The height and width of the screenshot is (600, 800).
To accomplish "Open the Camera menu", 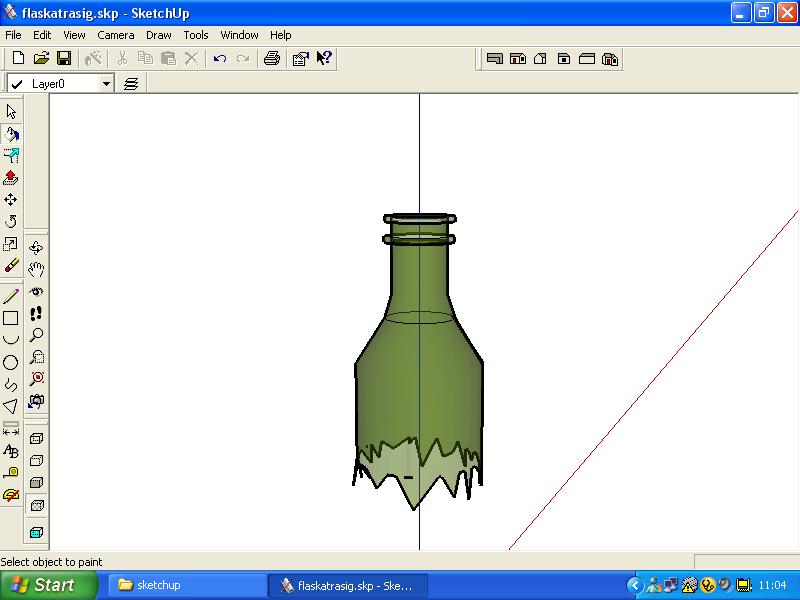I will pos(116,35).
